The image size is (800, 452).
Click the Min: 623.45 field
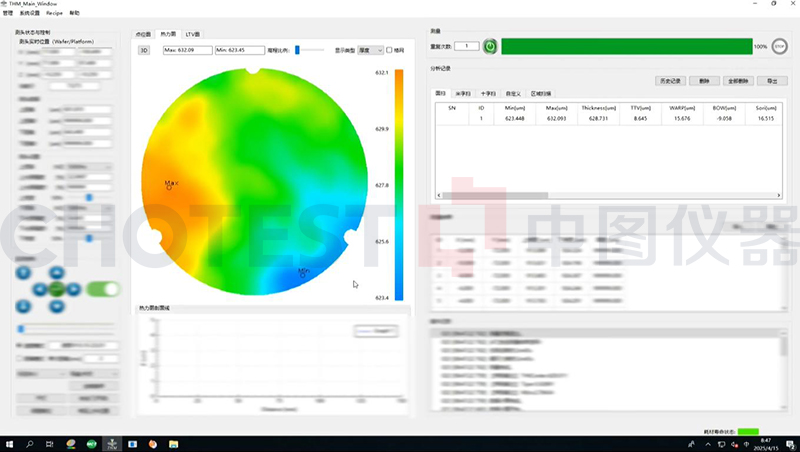(240, 50)
